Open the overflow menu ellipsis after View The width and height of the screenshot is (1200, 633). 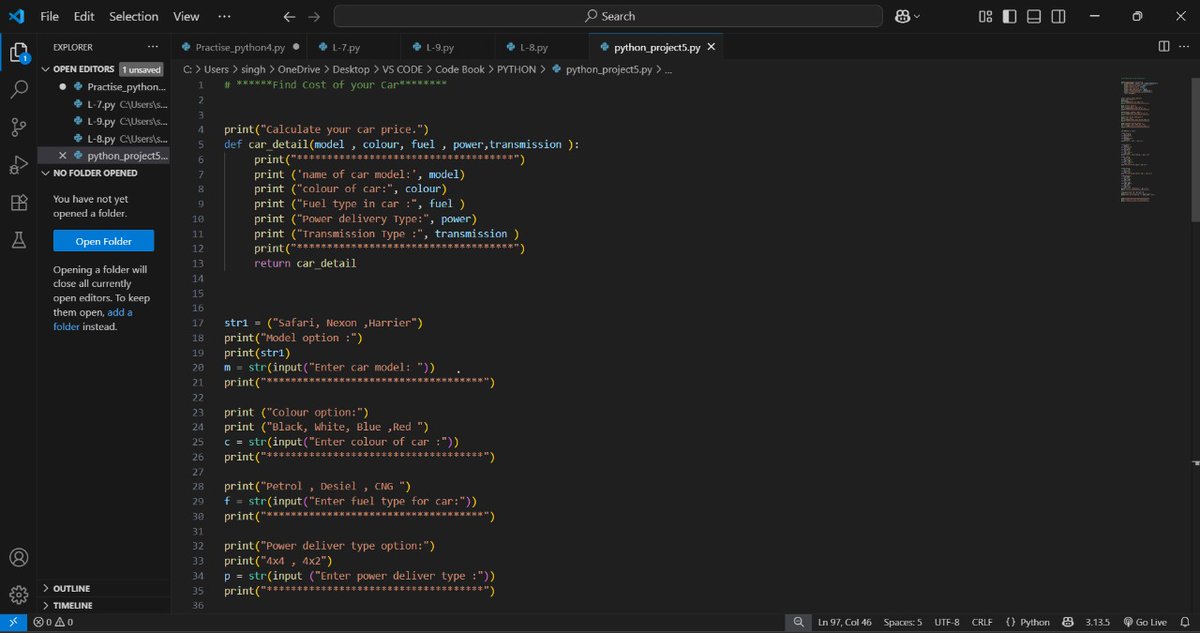(224, 16)
